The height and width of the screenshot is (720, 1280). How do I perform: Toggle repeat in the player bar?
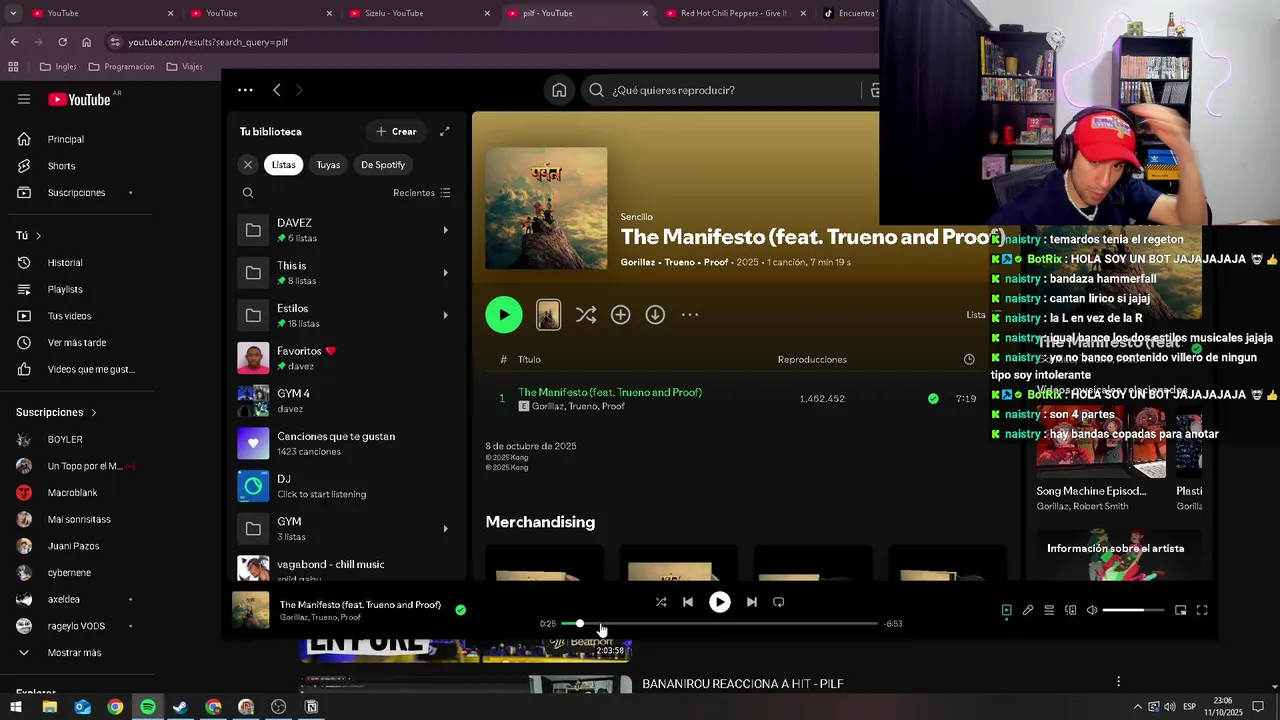coord(779,602)
